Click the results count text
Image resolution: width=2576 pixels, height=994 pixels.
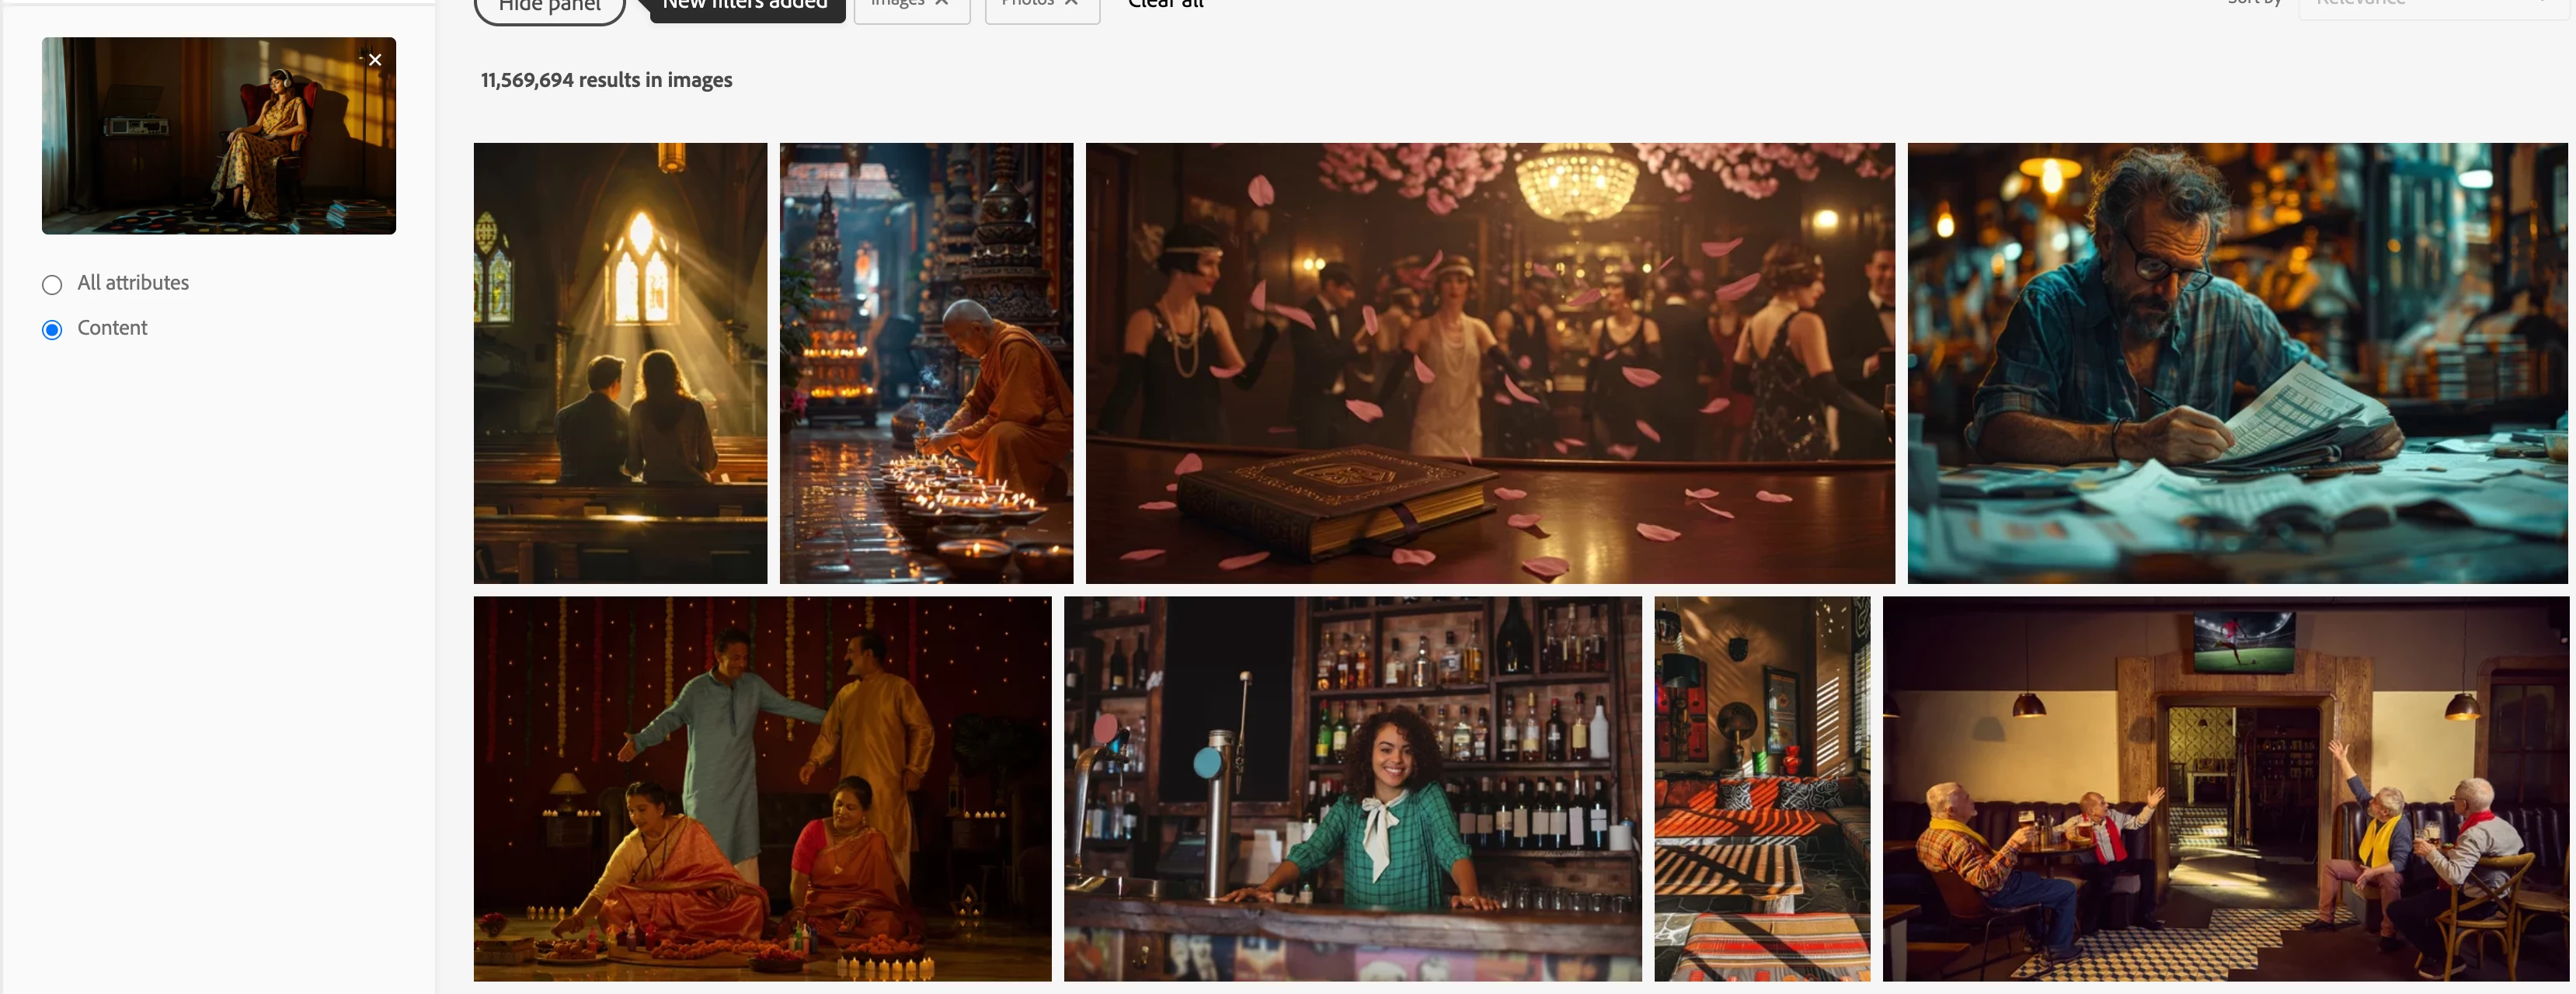click(x=606, y=80)
